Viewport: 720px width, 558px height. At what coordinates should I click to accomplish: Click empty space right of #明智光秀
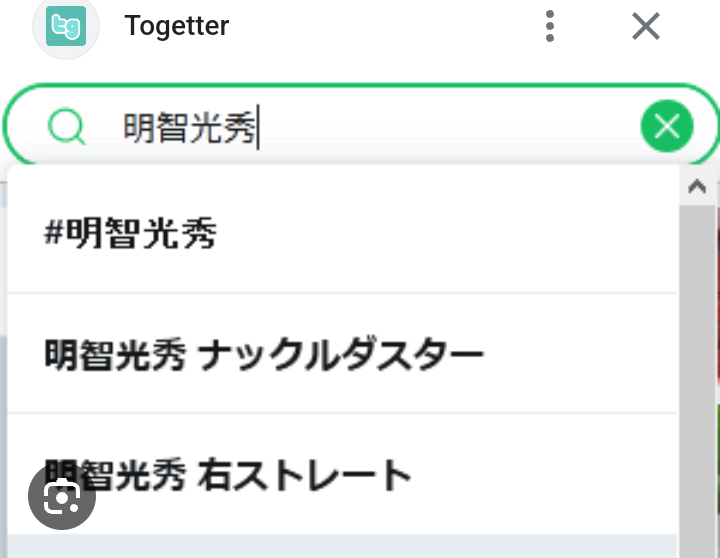coord(450,234)
